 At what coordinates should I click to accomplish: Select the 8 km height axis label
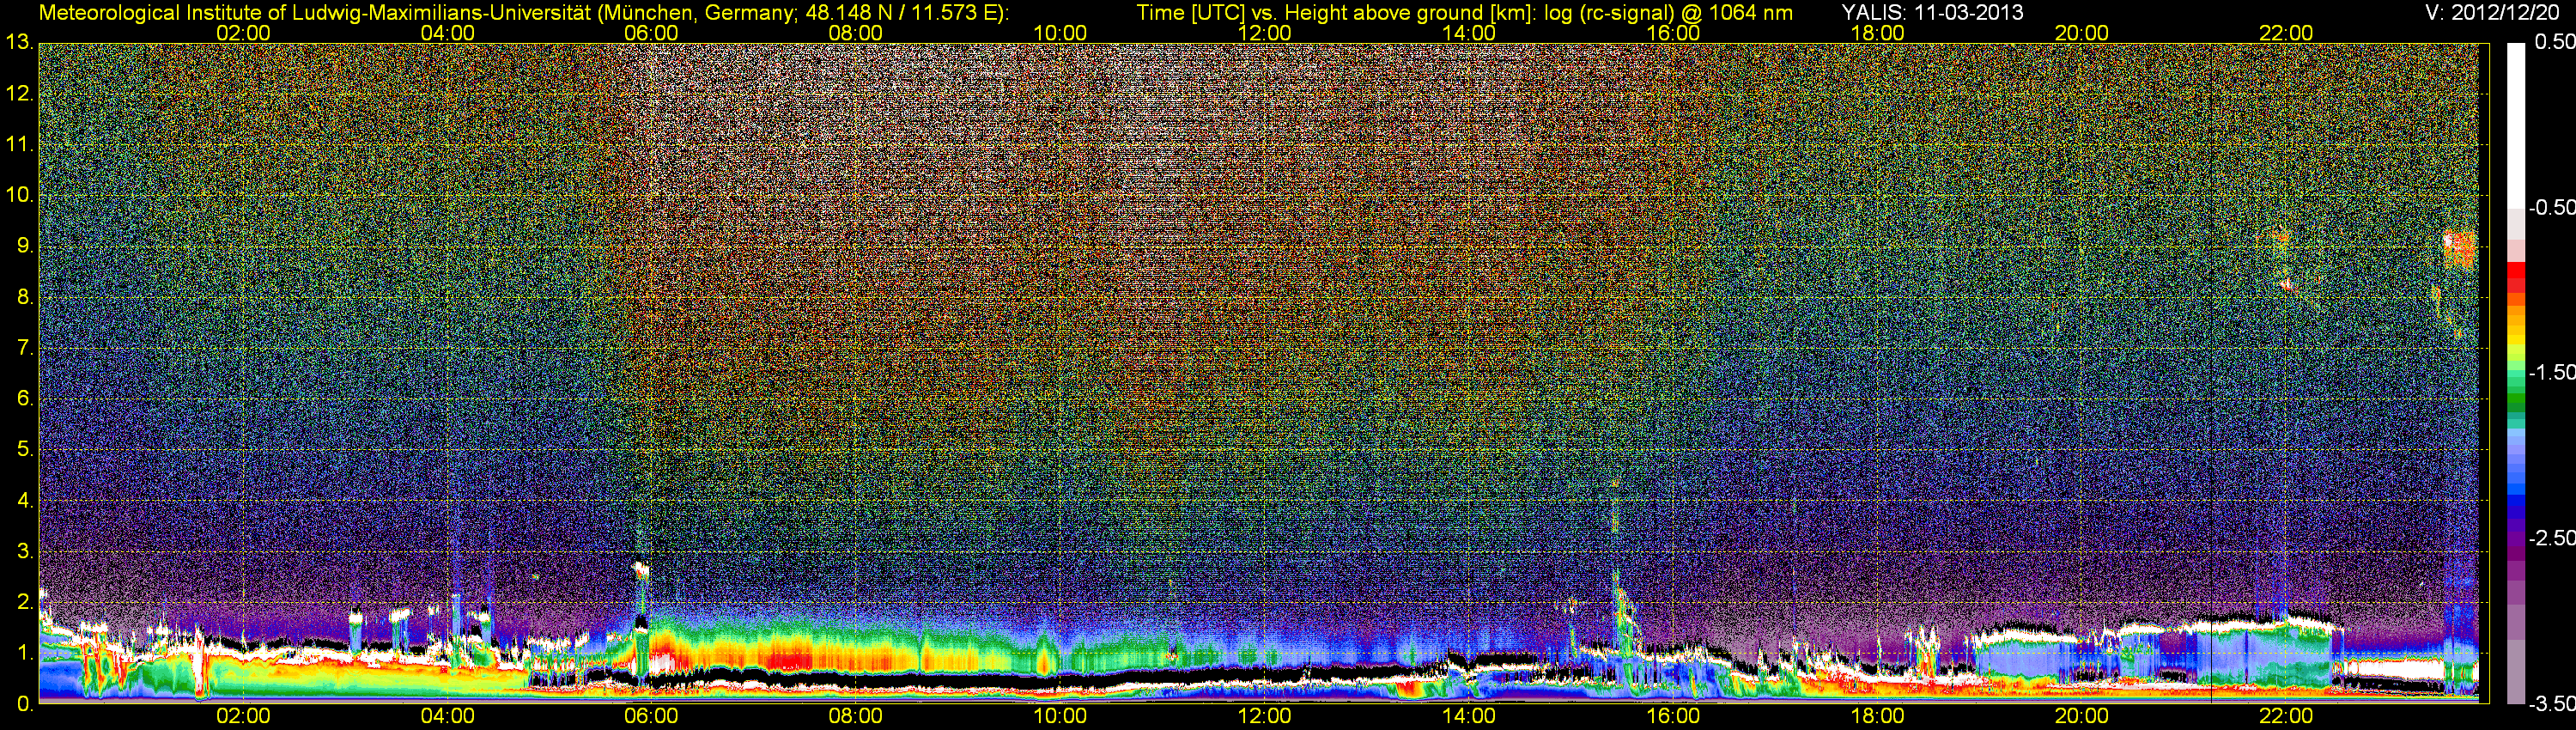(24, 297)
